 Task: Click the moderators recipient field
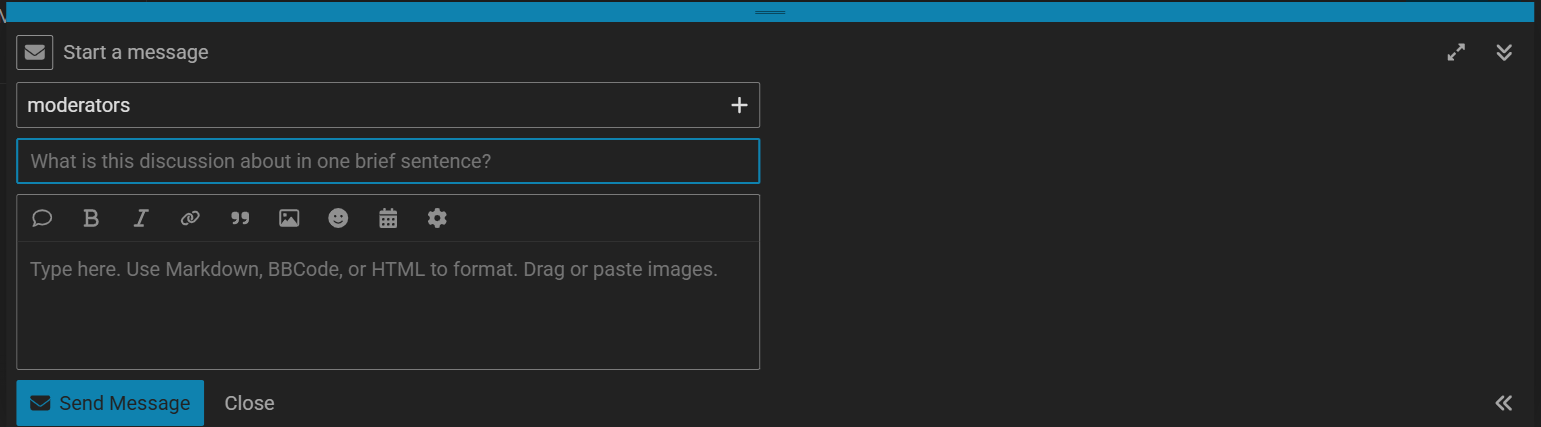coord(370,105)
